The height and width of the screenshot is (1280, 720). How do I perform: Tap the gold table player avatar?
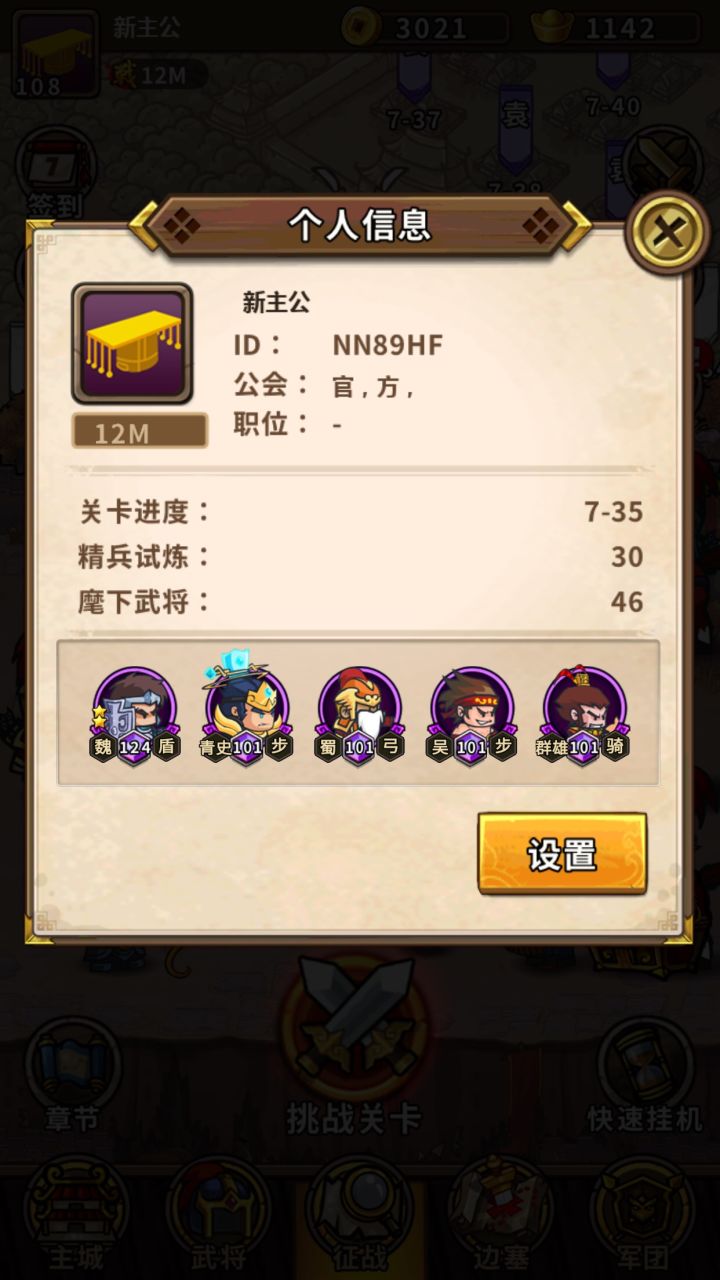point(132,344)
